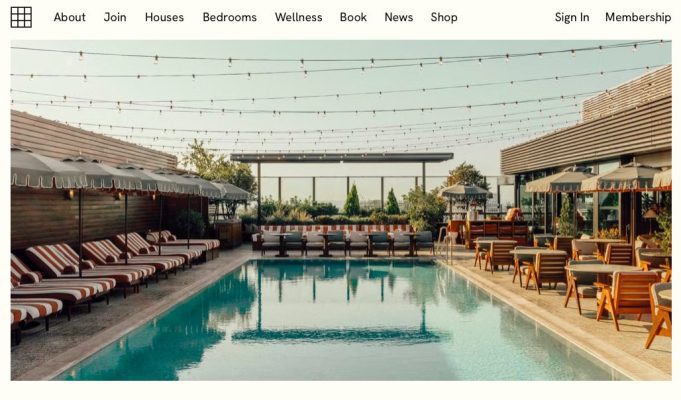Open the News section
This screenshot has height=400, width=681.
pyautogui.click(x=398, y=17)
